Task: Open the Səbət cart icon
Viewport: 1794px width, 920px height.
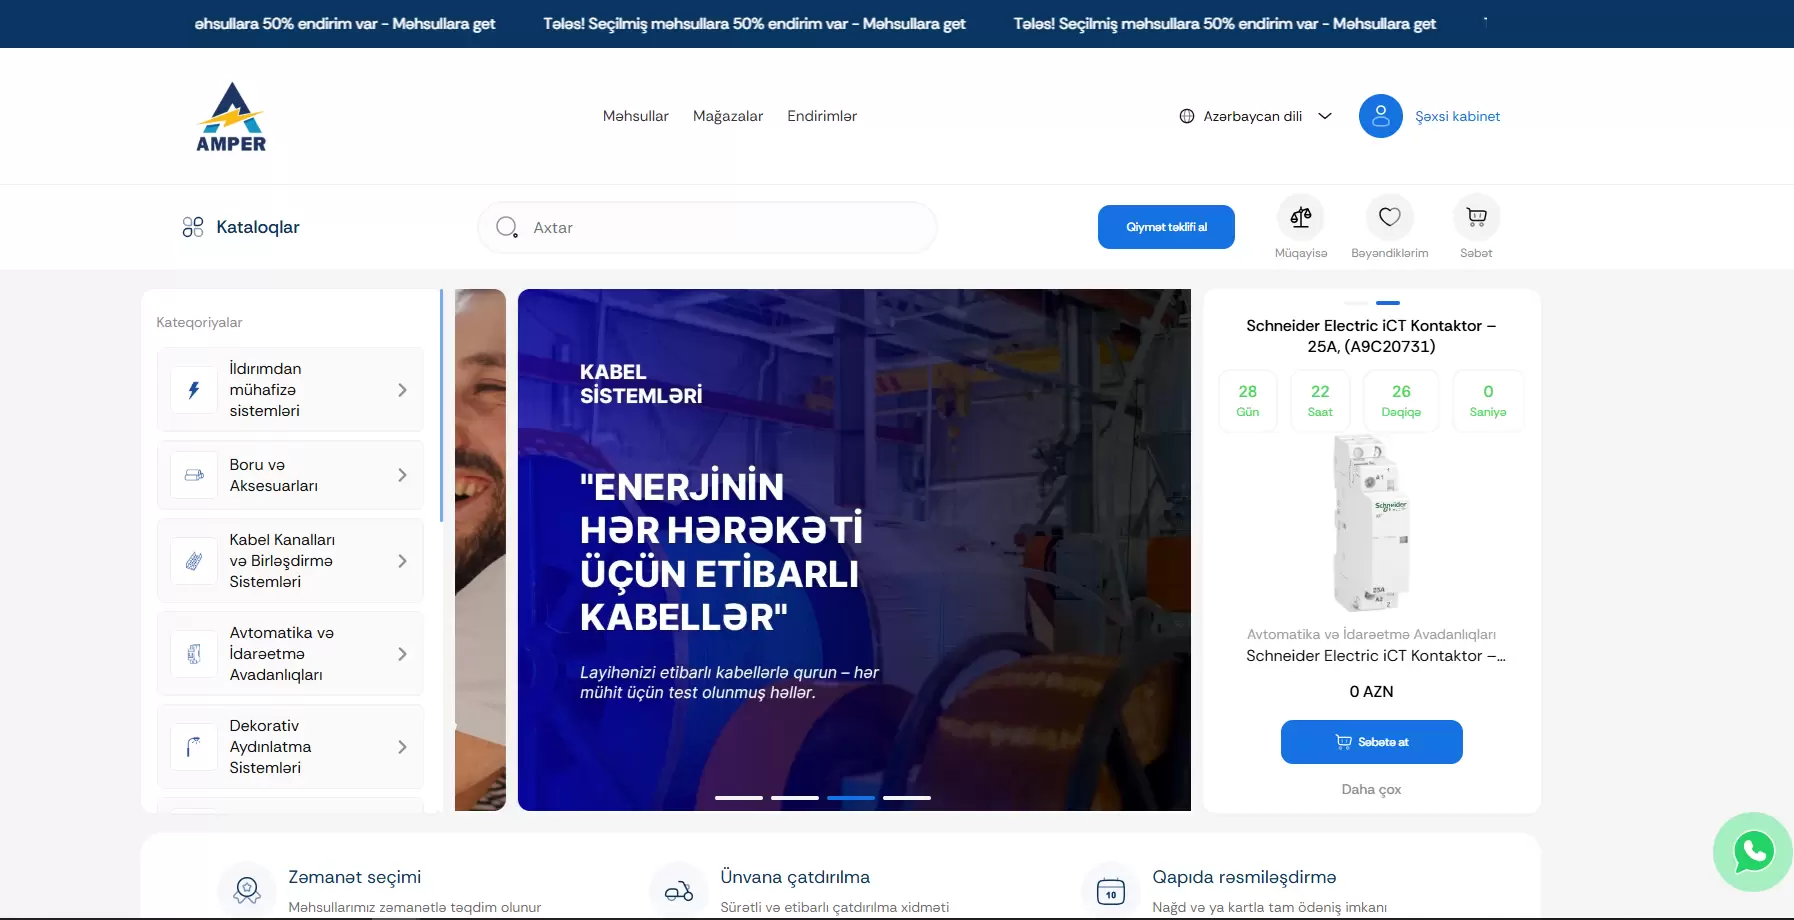Action: point(1476,218)
